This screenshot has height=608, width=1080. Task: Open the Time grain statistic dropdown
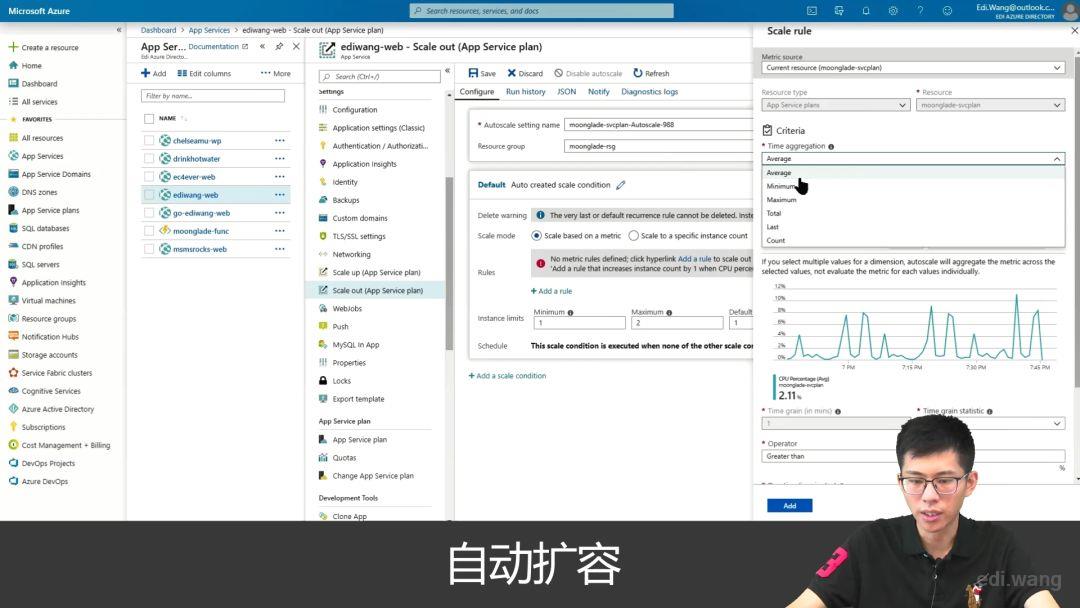click(x=990, y=423)
